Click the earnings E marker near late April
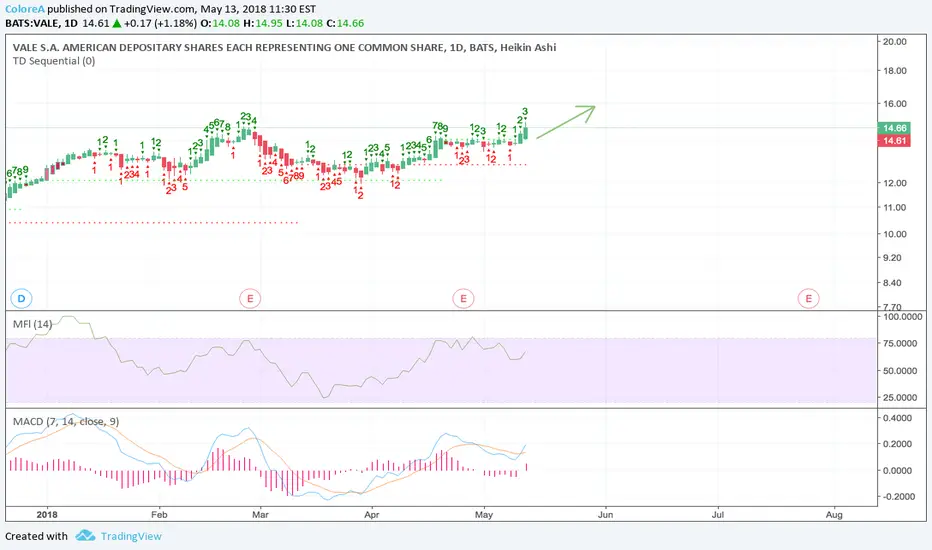The width and height of the screenshot is (932, 550). click(463, 298)
